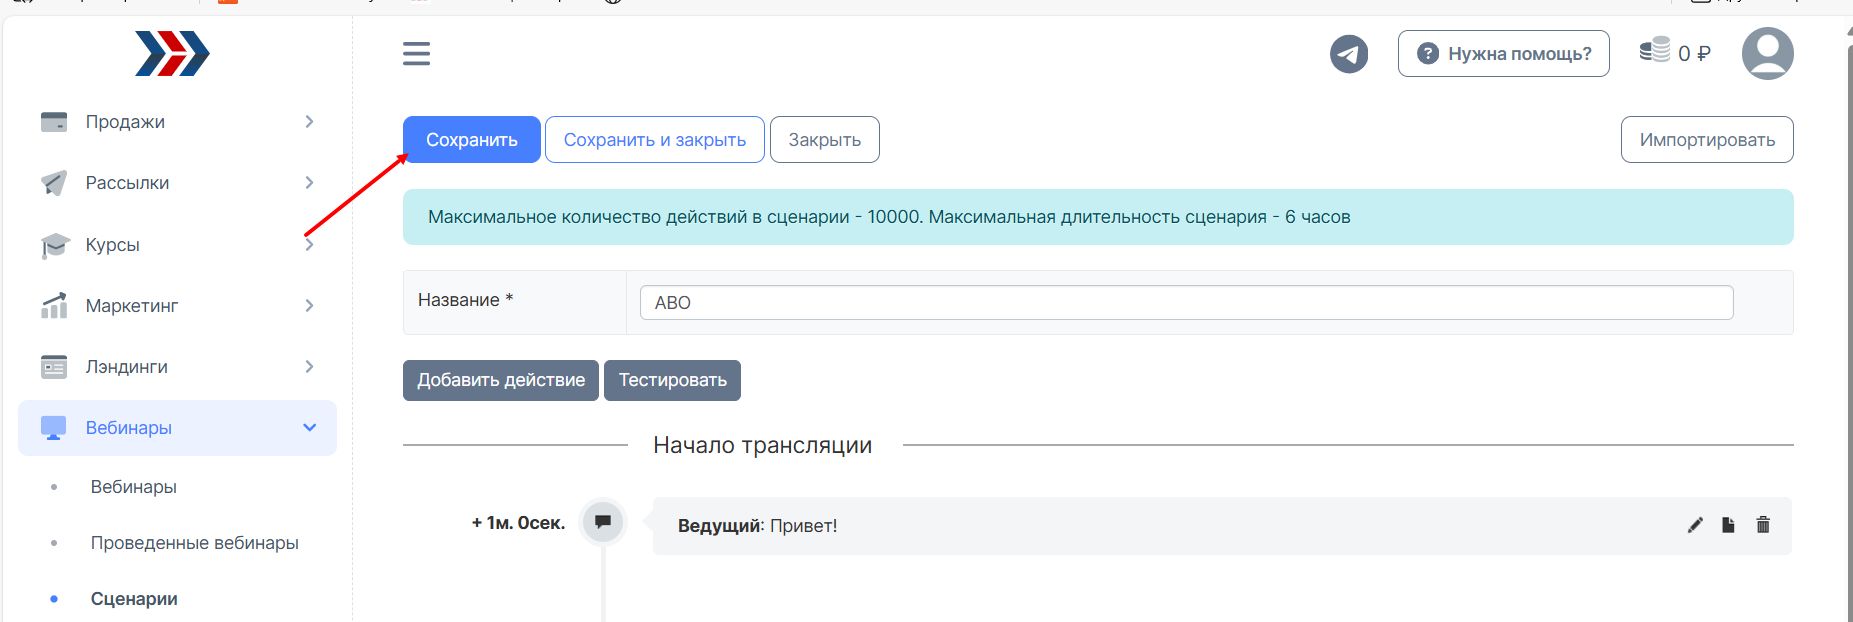Click the site logo with arrows
This screenshot has height=622, width=1853.
tap(172, 54)
